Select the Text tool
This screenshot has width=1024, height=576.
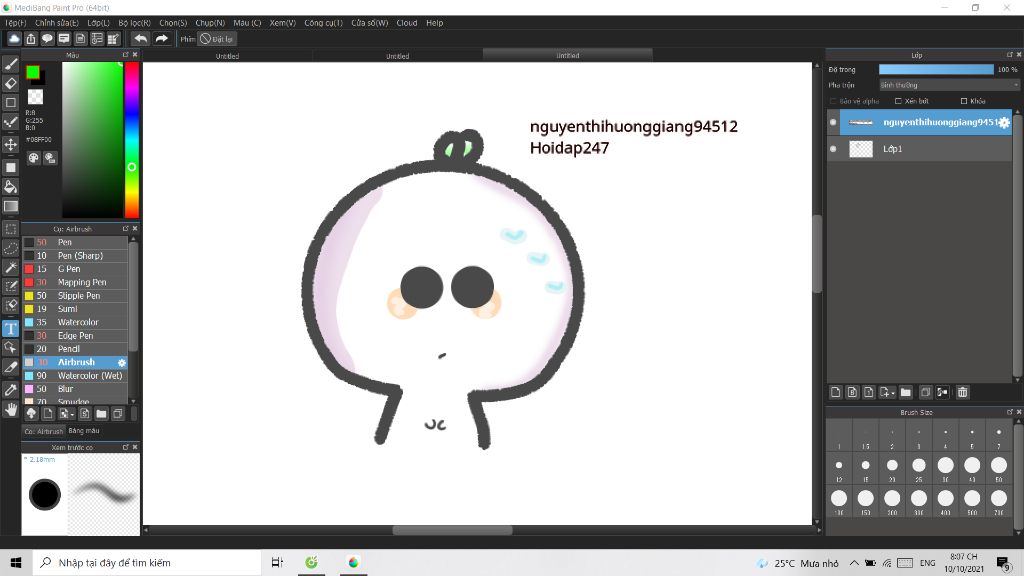[10, 328]
